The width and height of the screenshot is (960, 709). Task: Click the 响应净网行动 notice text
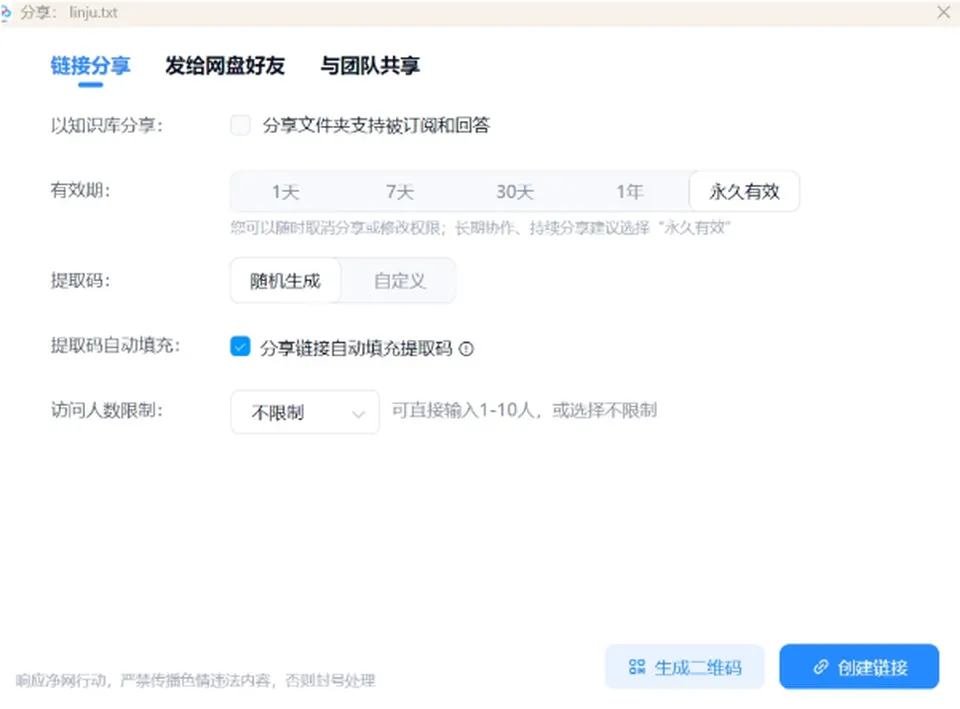pos(195,680)
